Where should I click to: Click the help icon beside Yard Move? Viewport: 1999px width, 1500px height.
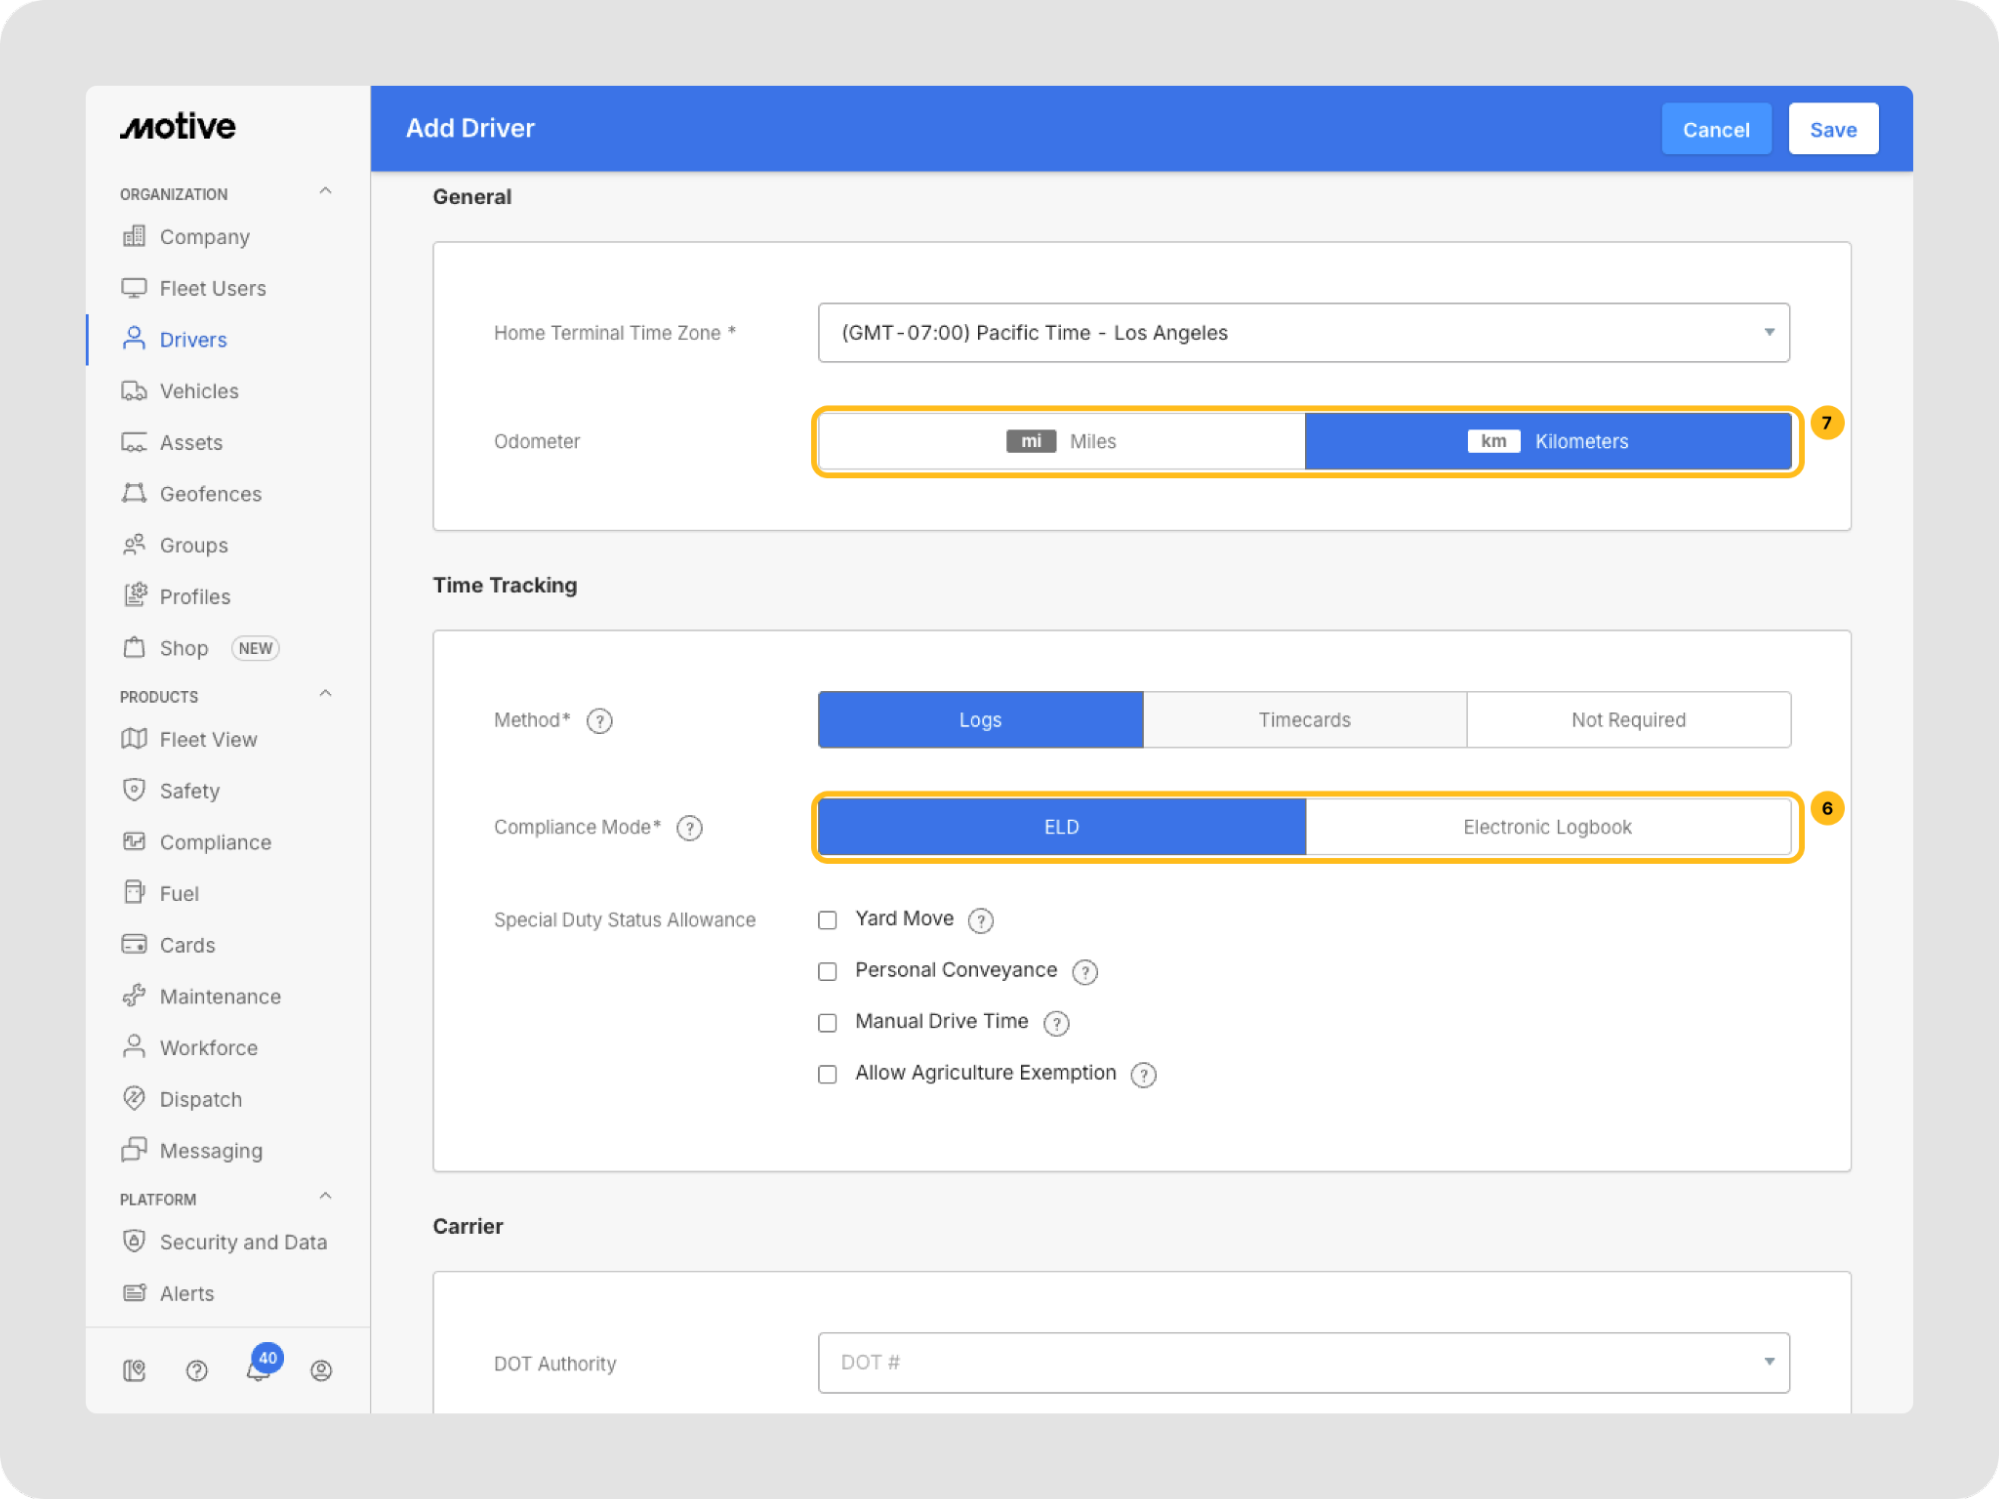[981, 920]
